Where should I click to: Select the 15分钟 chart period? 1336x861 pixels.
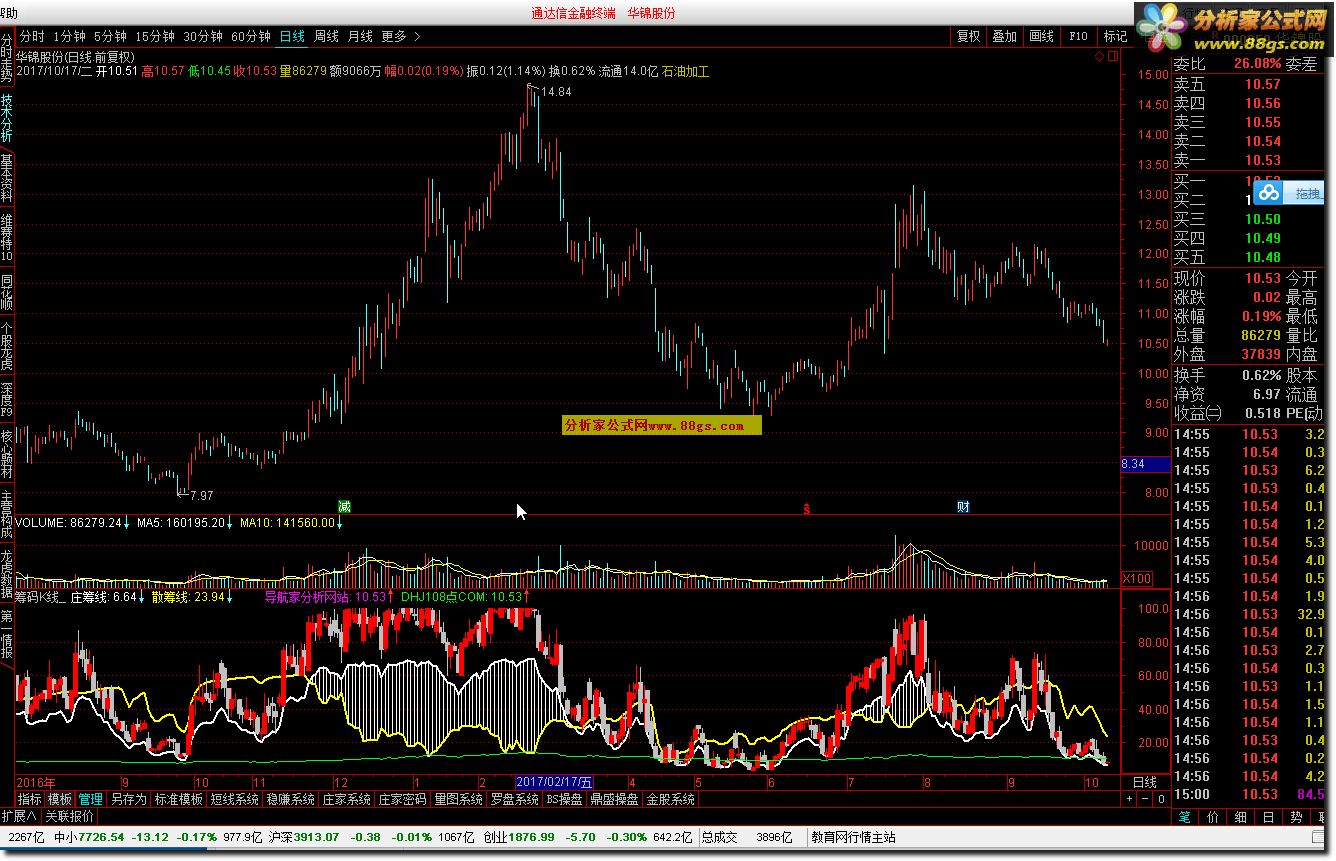point(154,36)
